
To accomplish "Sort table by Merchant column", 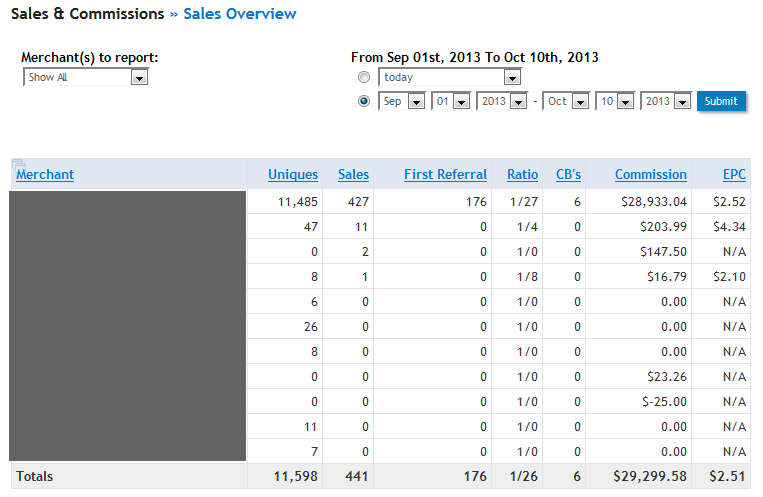I will click(x=45, y=174).
